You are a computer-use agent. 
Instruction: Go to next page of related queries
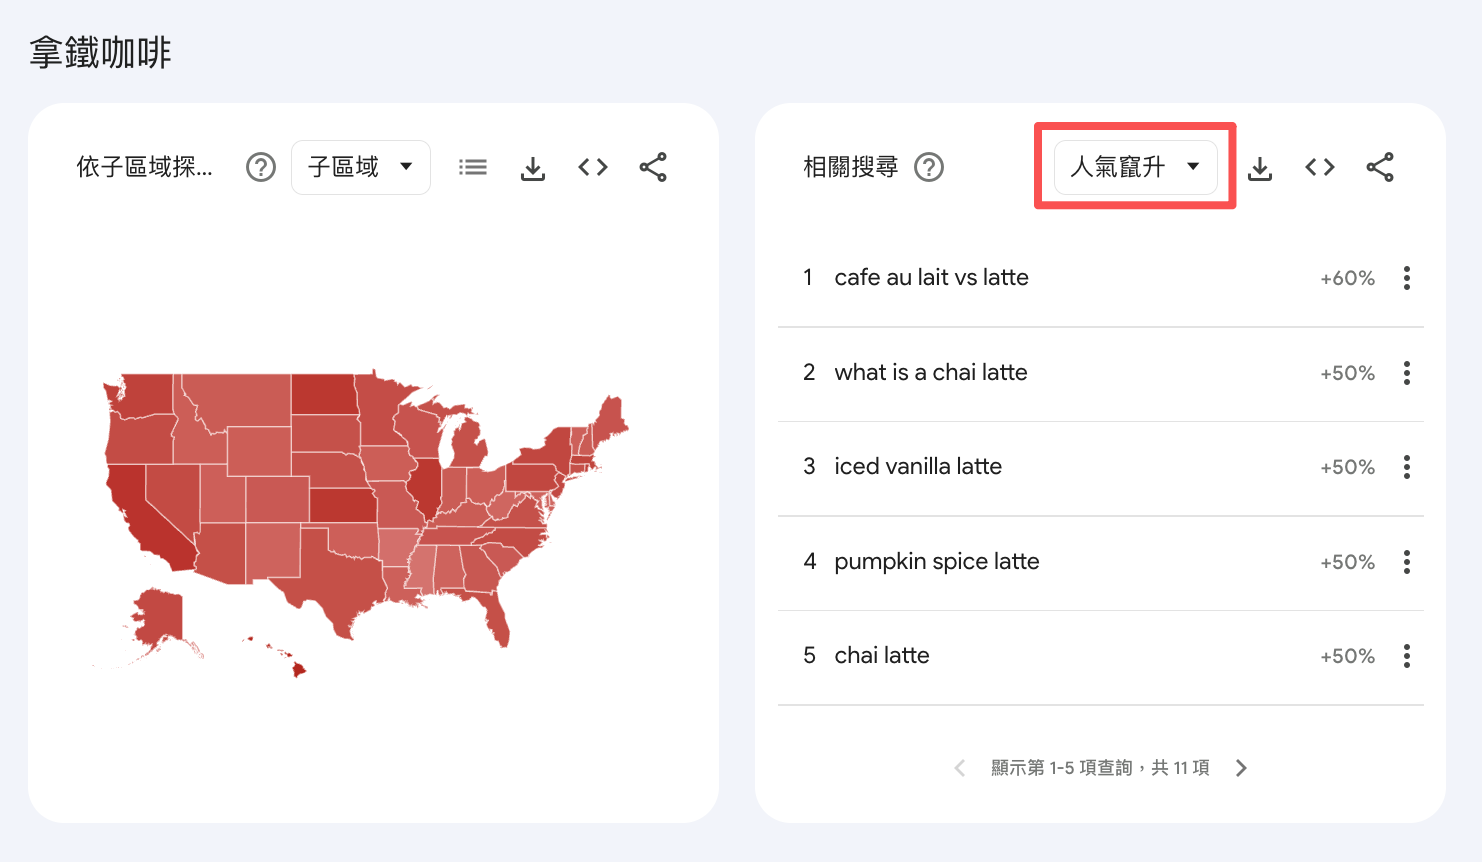coord(1241,768)
